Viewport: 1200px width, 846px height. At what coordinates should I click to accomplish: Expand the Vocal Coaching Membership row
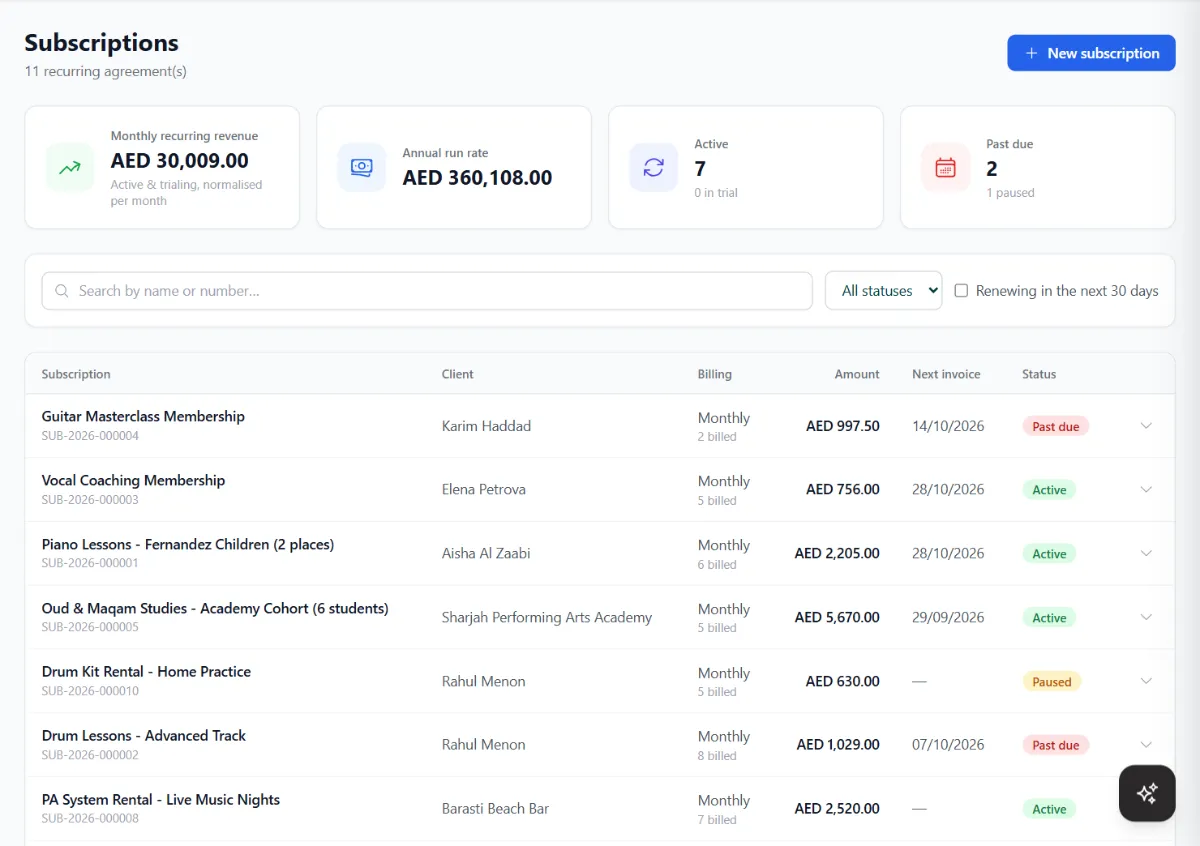1146,489
